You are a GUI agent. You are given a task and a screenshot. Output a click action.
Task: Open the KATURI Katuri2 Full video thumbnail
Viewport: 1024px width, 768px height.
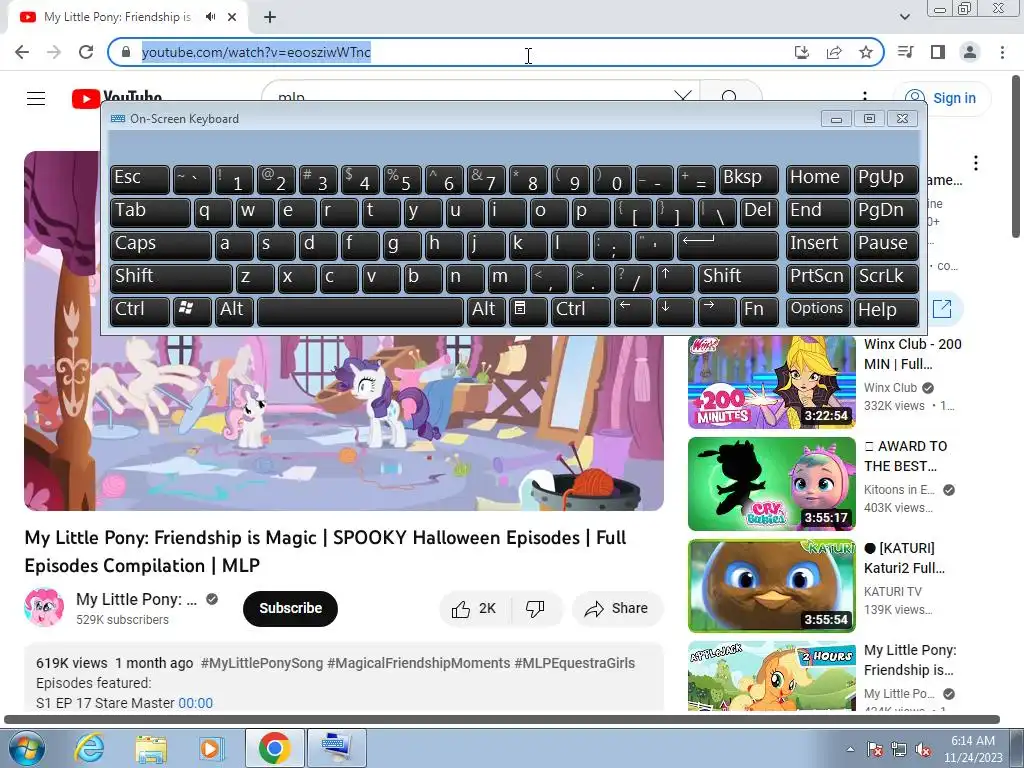(772, 586)
